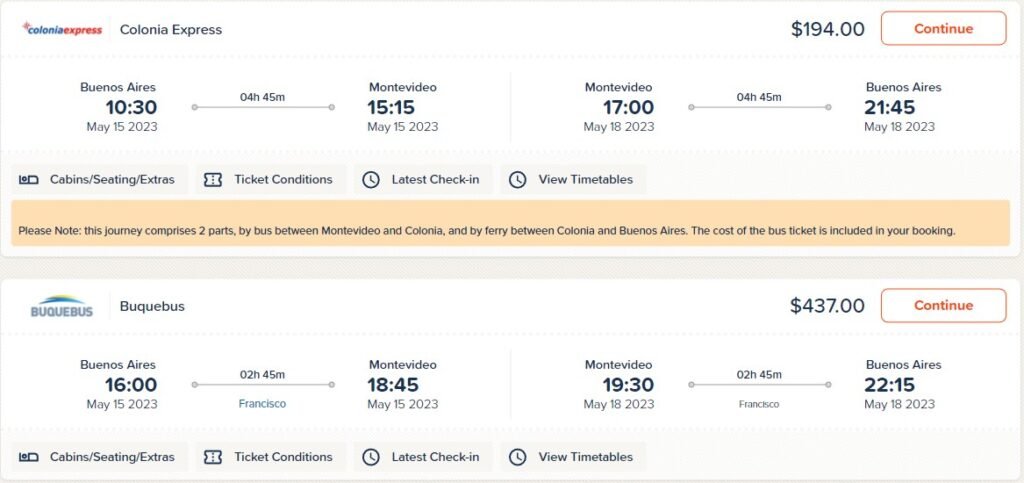Click the Francisco ship name on return Buquebus
The width and height of the screenshot is (1024, 483).
(759, 404)
